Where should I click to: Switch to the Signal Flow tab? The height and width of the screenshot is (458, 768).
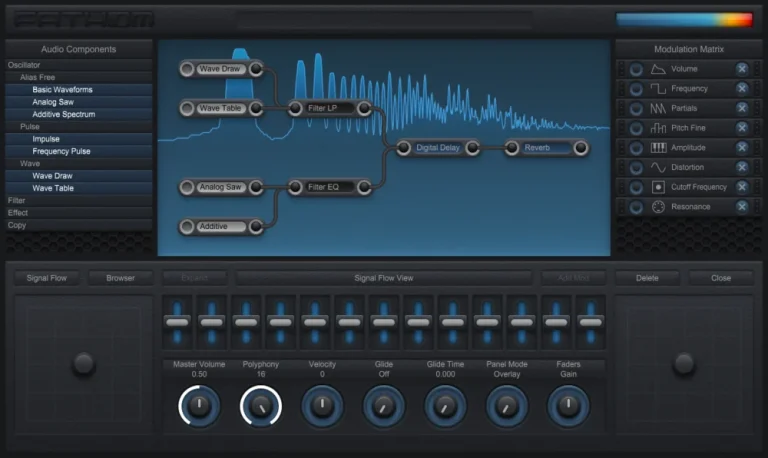tap(47, 278)
